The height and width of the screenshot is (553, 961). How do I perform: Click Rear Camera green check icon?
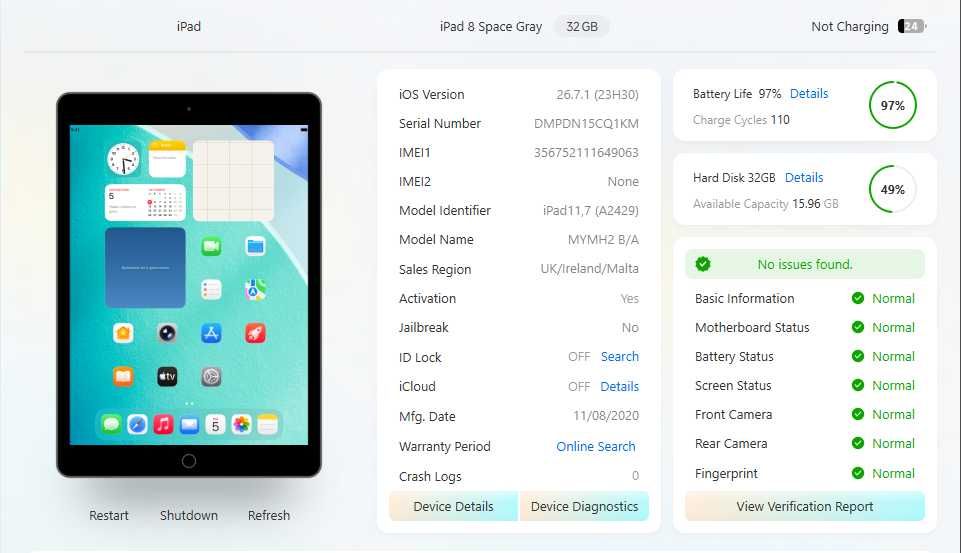(x=858, y=443)
